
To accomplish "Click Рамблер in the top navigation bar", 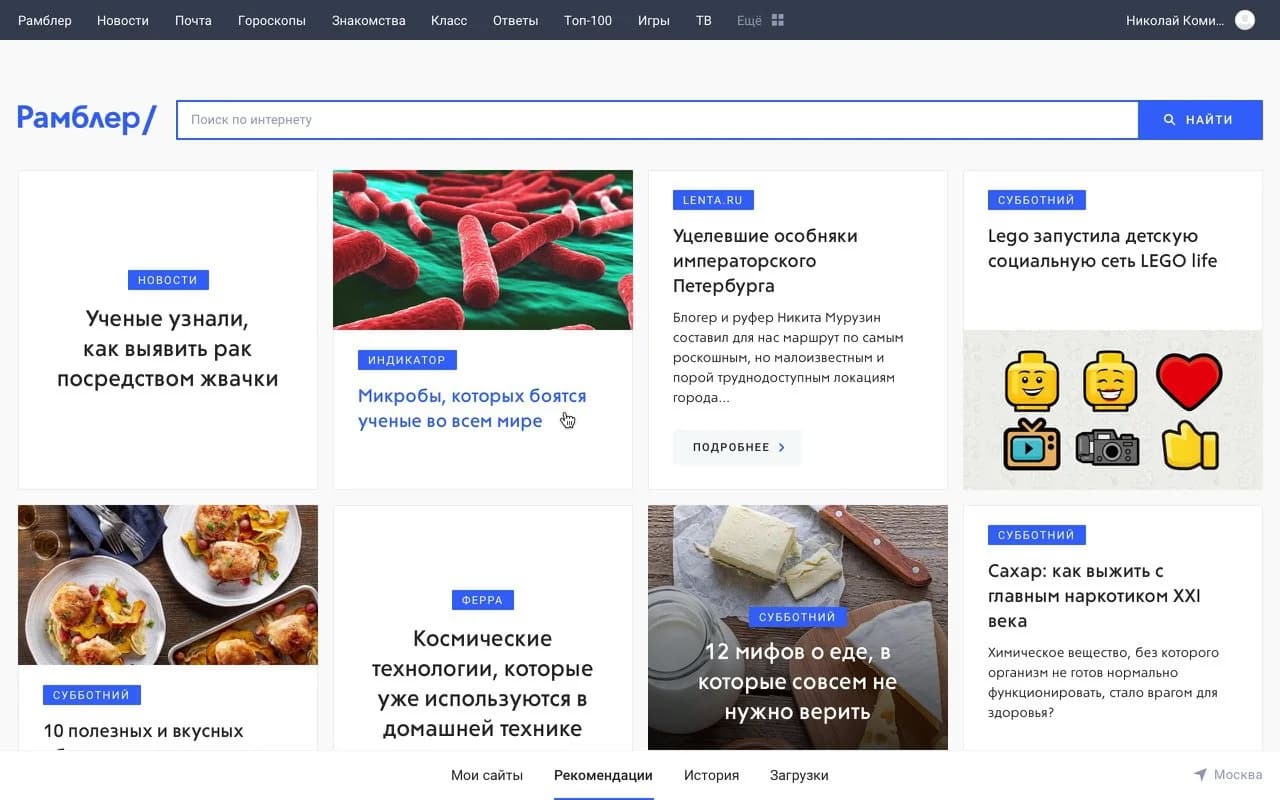I will [x=45, y=20].
